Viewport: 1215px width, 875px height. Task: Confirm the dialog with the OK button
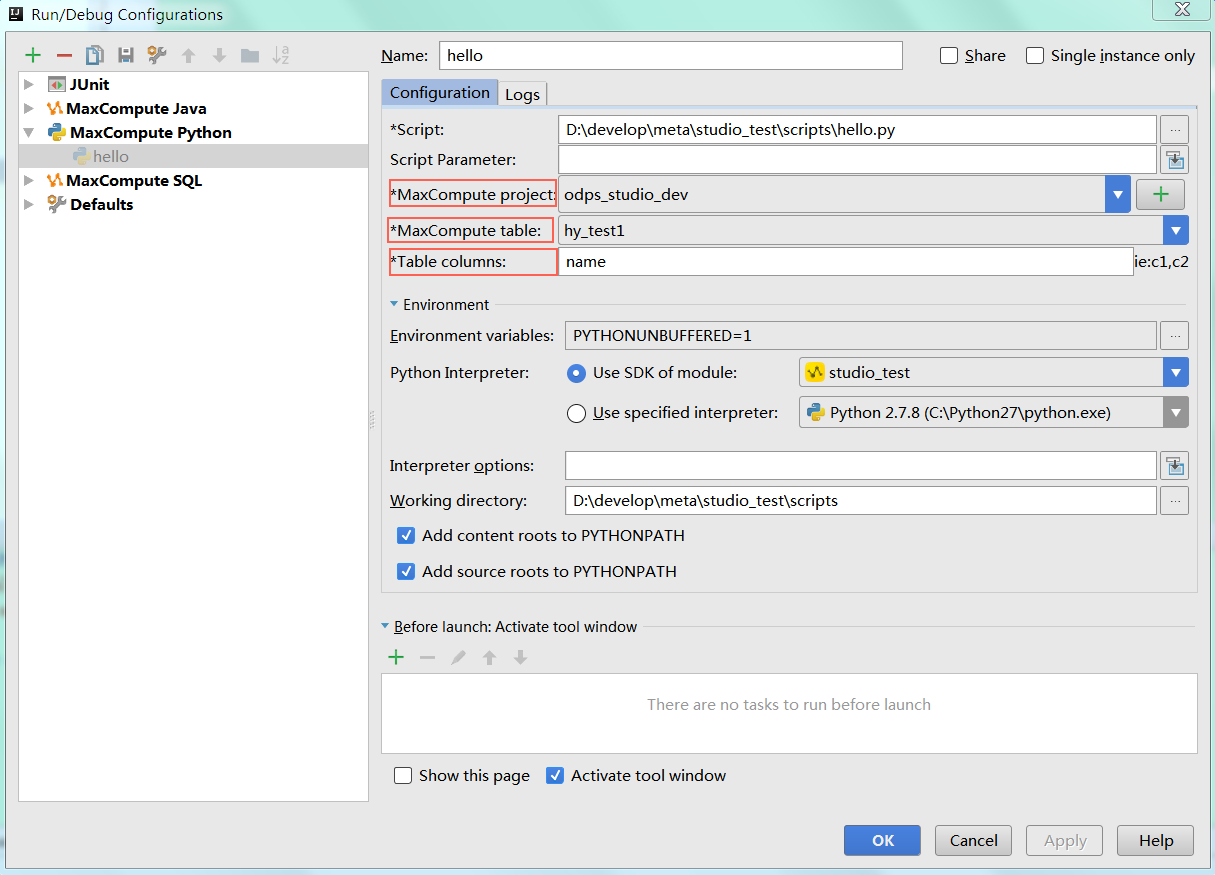click(x=883, y=841)
